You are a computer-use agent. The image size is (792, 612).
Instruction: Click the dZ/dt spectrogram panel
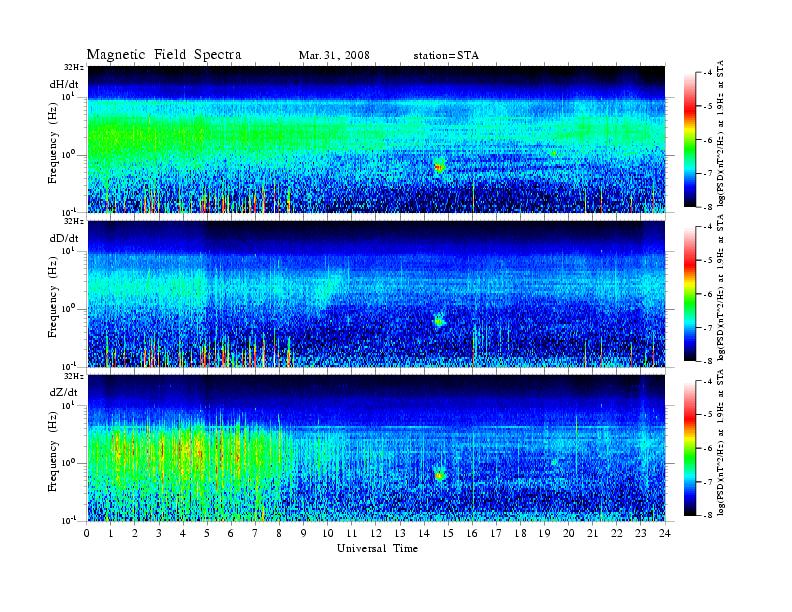[376, 448]
